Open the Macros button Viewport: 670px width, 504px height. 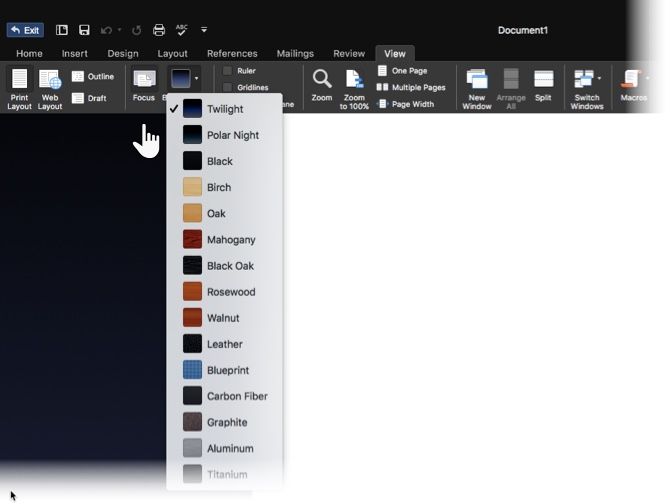(633, 86)
